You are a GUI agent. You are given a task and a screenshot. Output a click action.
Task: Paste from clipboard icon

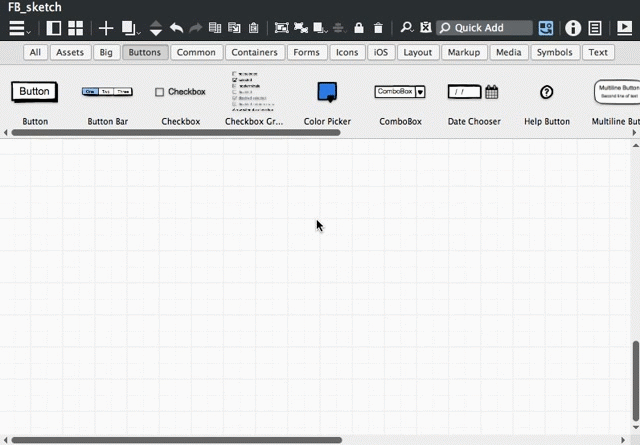click(253, 28)
